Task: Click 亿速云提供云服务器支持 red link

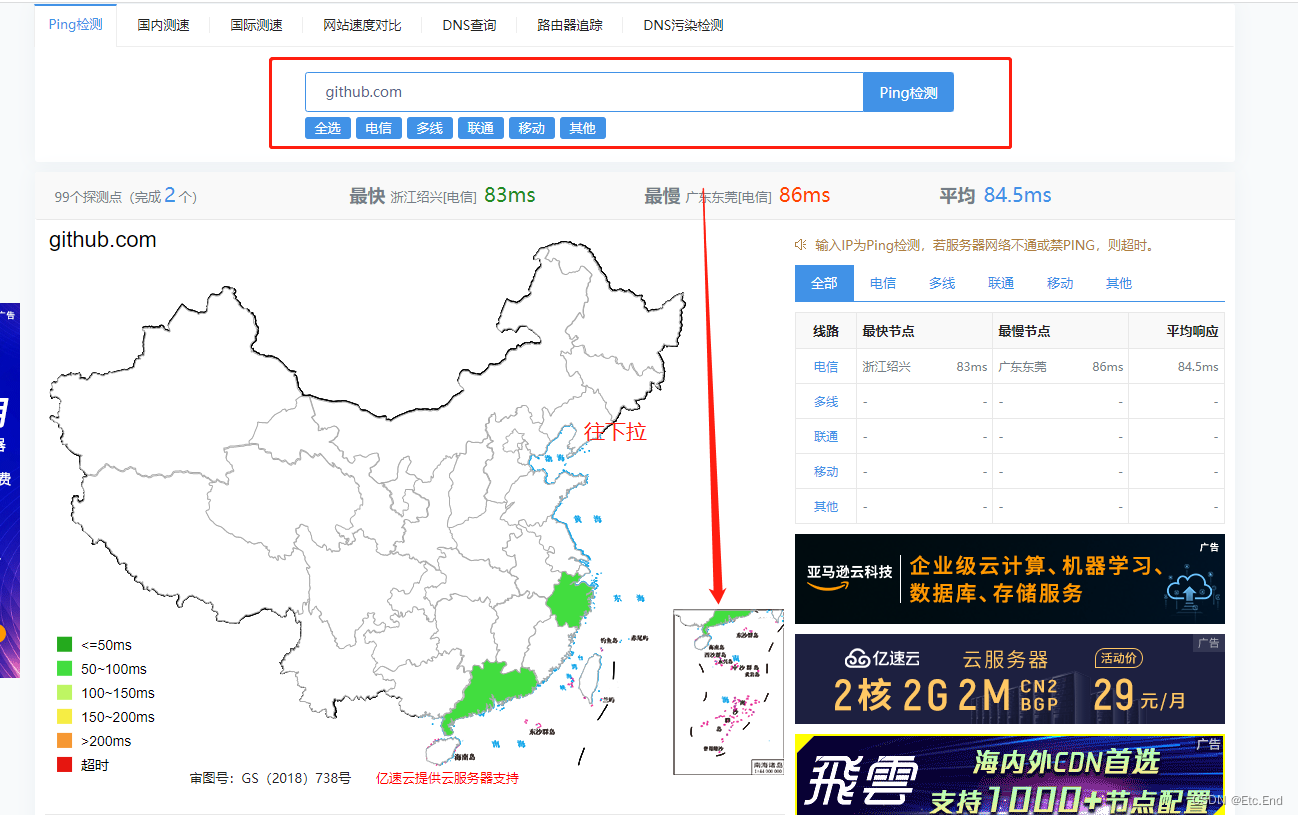Action: (447, 778)
